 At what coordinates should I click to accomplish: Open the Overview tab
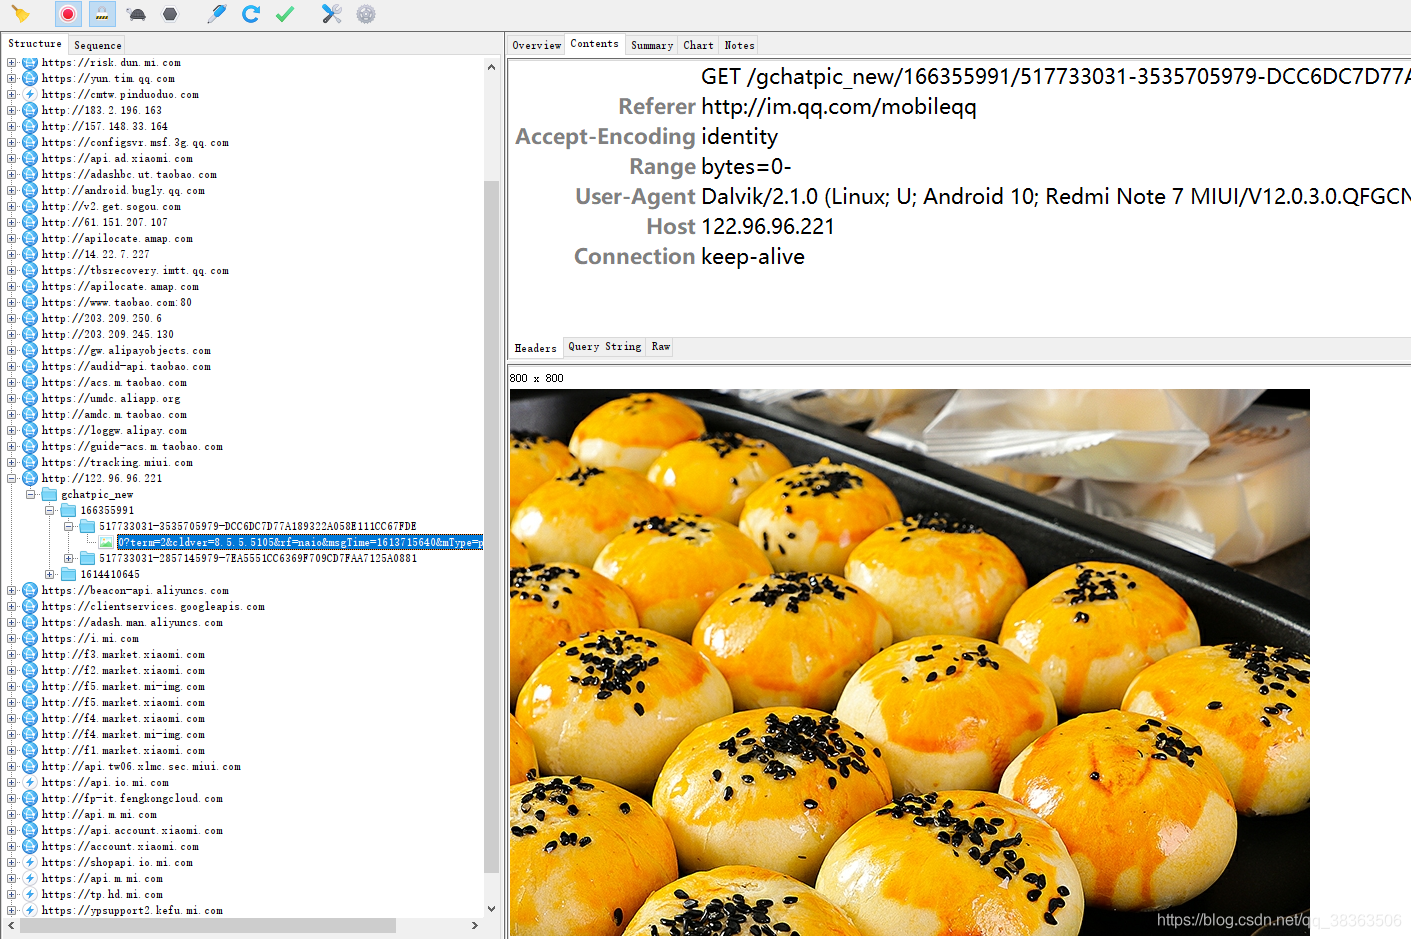coord(537,45)
